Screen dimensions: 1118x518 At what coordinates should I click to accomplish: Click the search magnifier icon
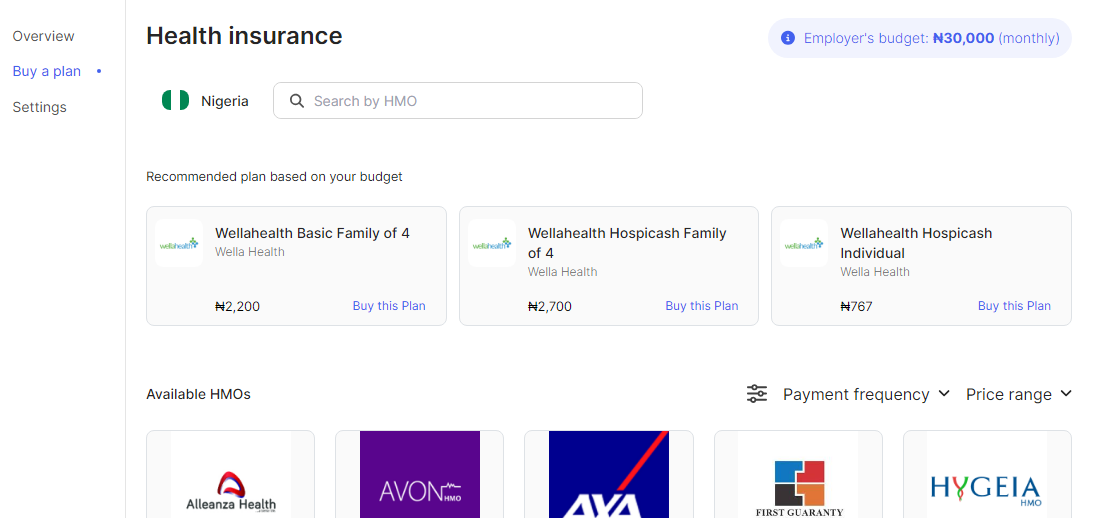296,101
